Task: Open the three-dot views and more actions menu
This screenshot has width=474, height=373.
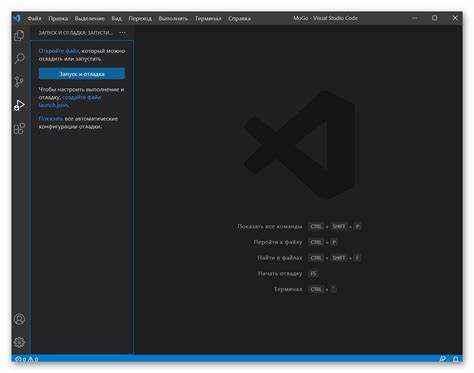Action: (122, 33)
